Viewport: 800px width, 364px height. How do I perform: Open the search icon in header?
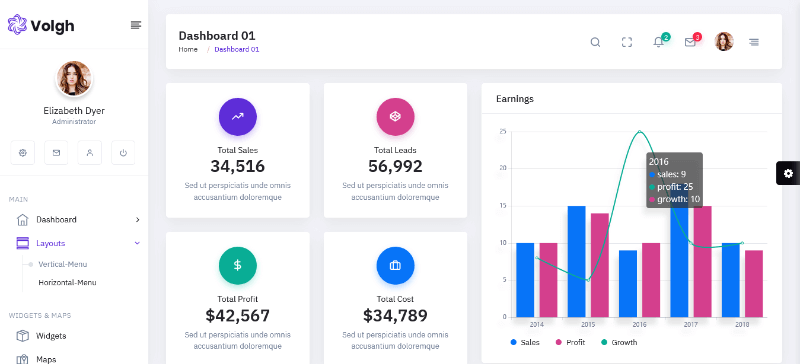[x=595, y=42]
